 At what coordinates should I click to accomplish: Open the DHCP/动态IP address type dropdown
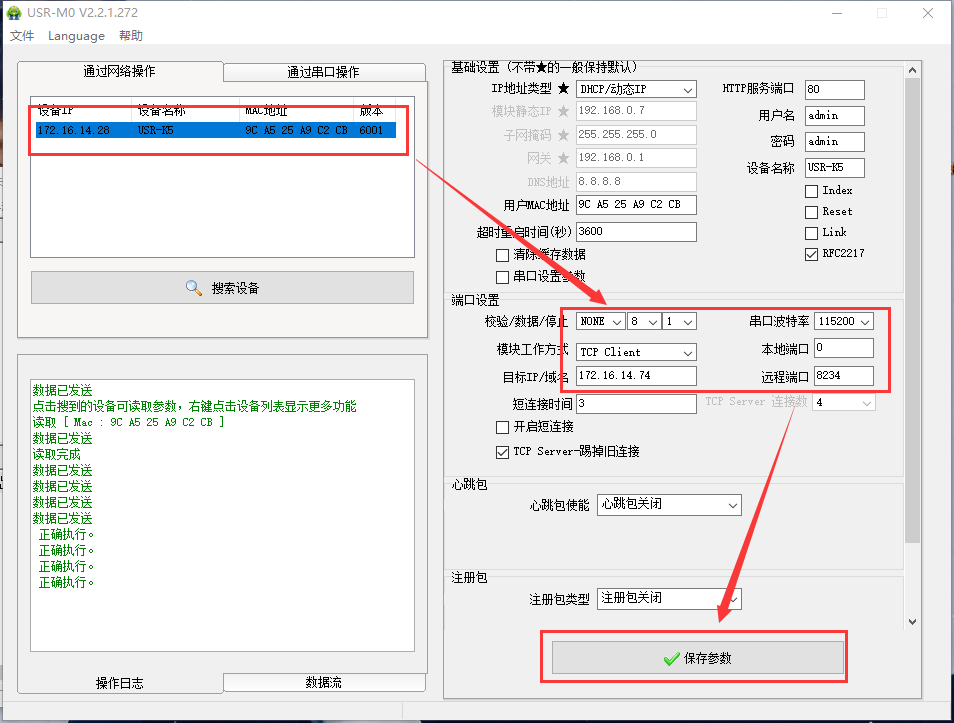click(x=636, y=90)
